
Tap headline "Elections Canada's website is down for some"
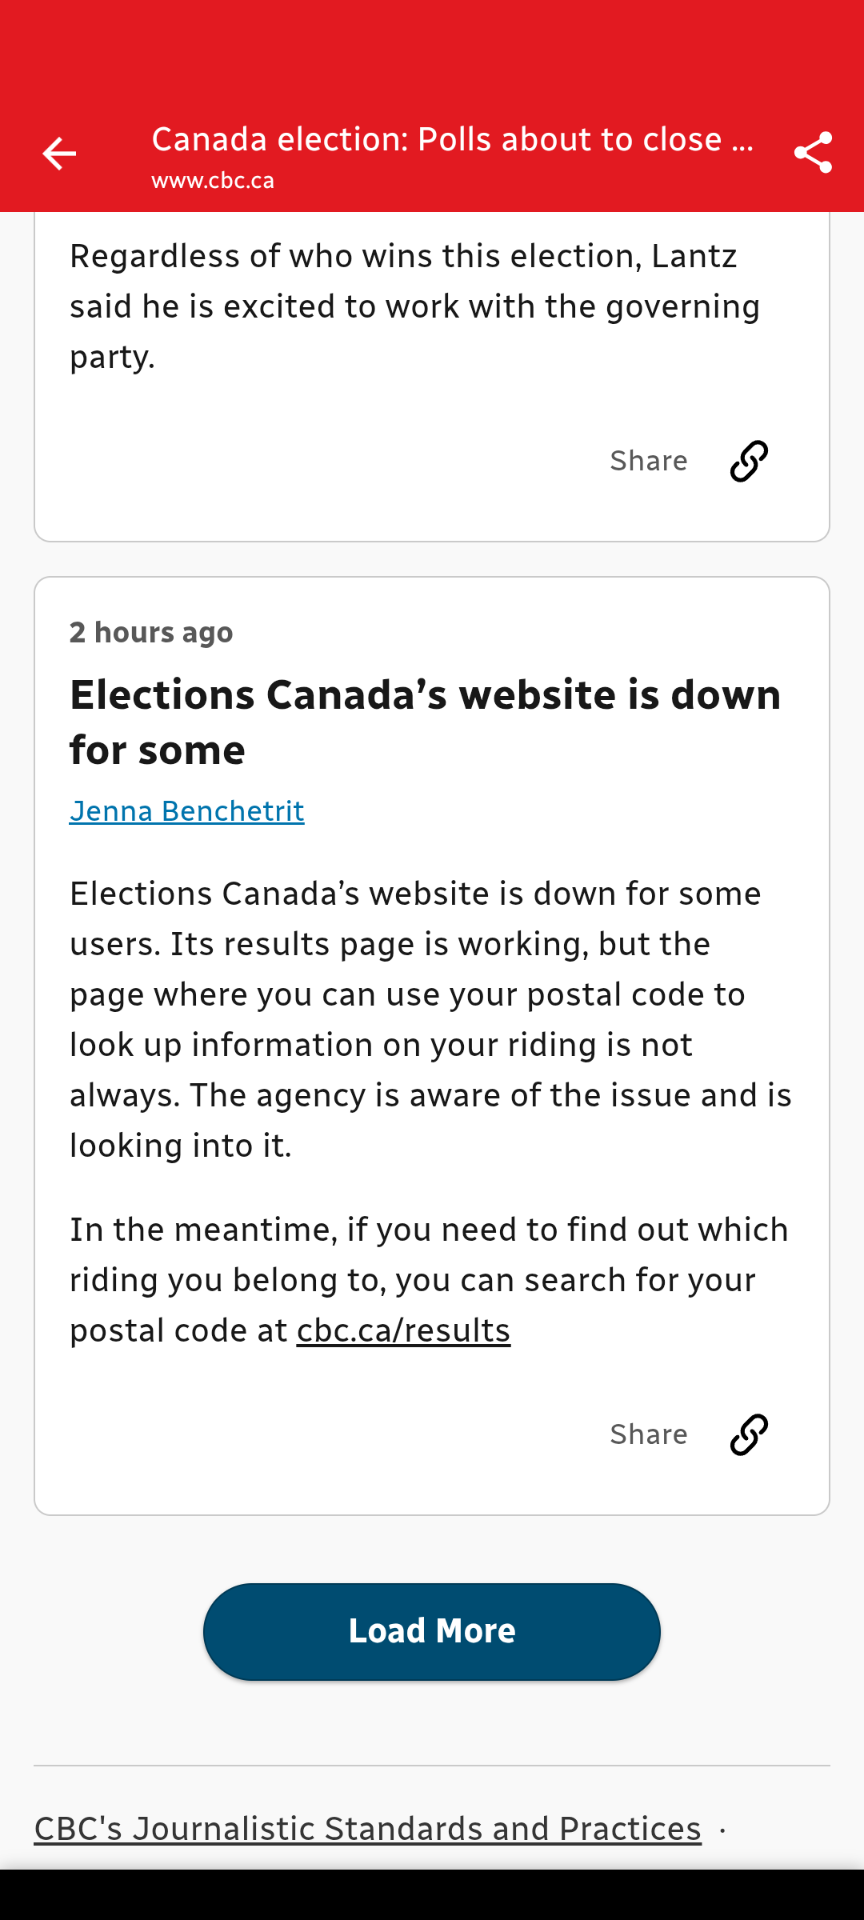pyautogui.click(x=425, y=722)
